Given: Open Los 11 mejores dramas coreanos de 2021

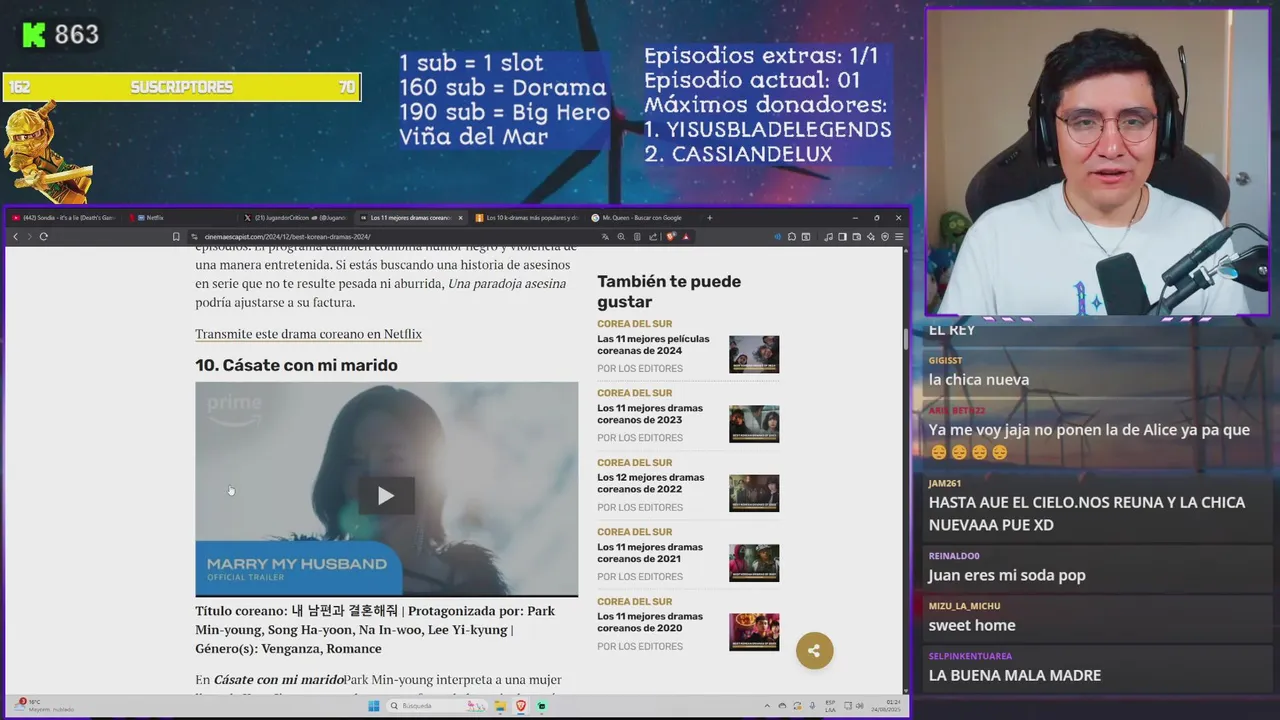Looking at the screenshot, I should click(x=650, y=553).
